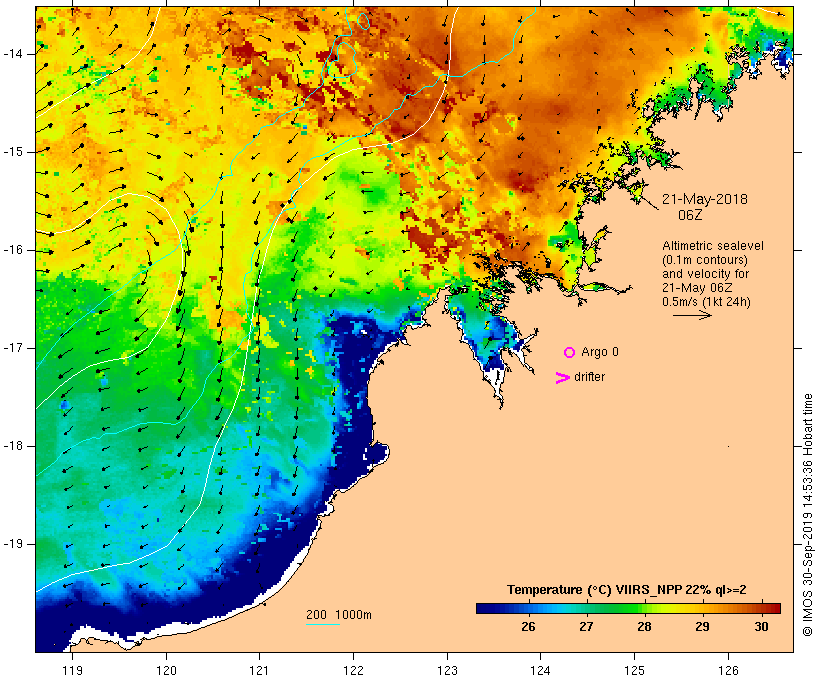
Task: Click the Temperature VIIRS_NPP colorbar title
Action: tap(627, 590)
